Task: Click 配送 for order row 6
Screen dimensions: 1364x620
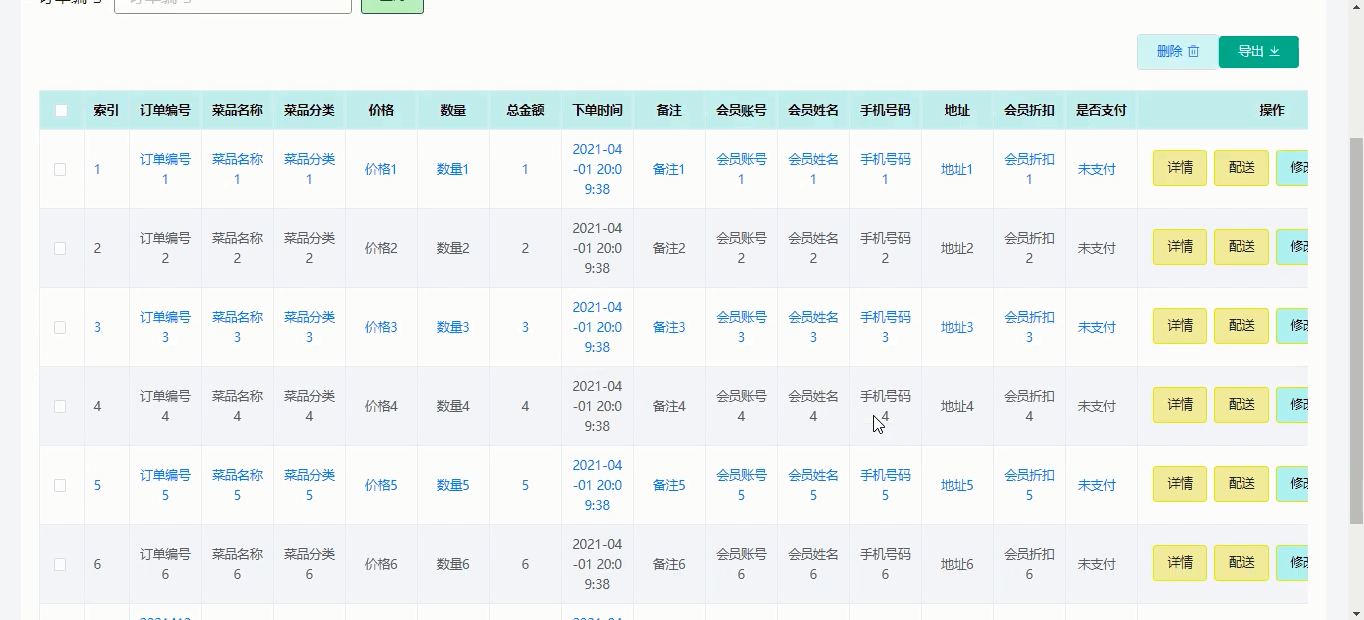Action: point(1241,563)
